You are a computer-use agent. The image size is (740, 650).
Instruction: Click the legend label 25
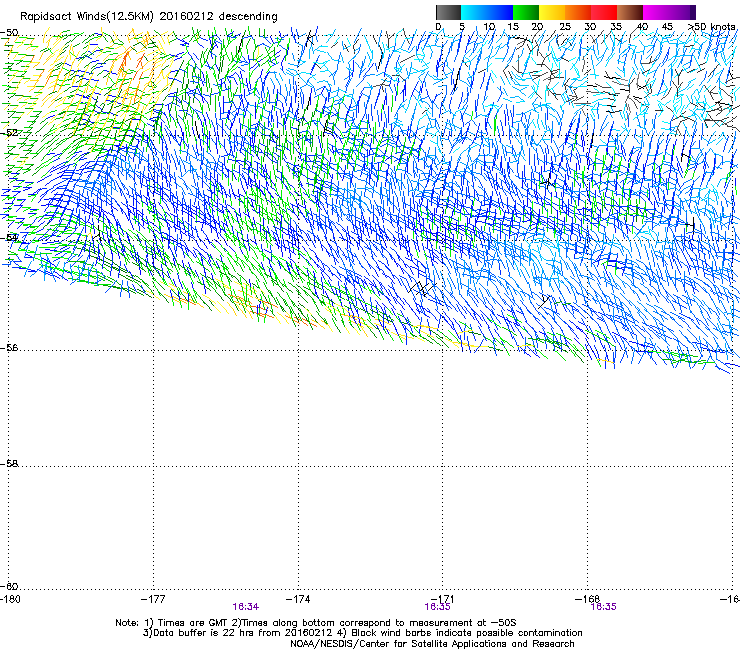[565, 27]
